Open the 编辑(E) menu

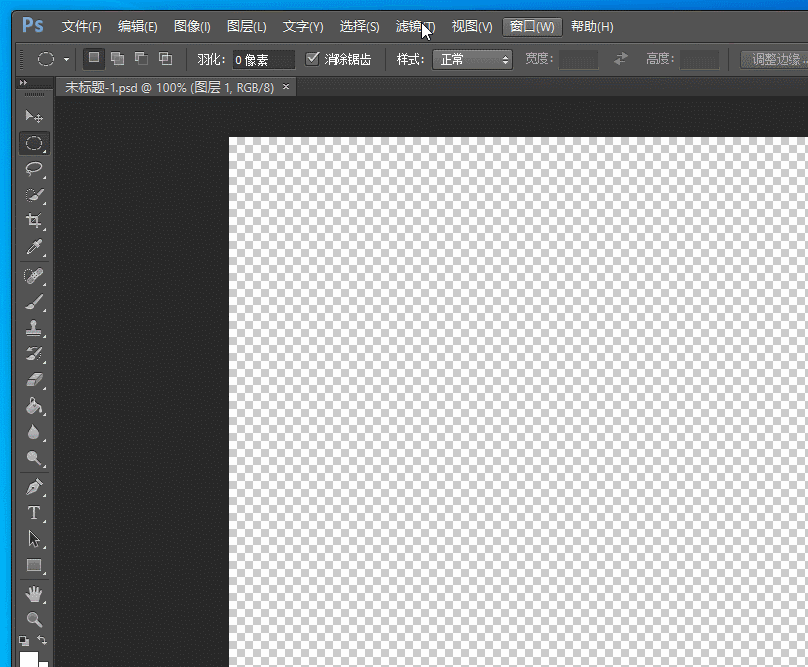pyautogui.click(x=138, y=26)
